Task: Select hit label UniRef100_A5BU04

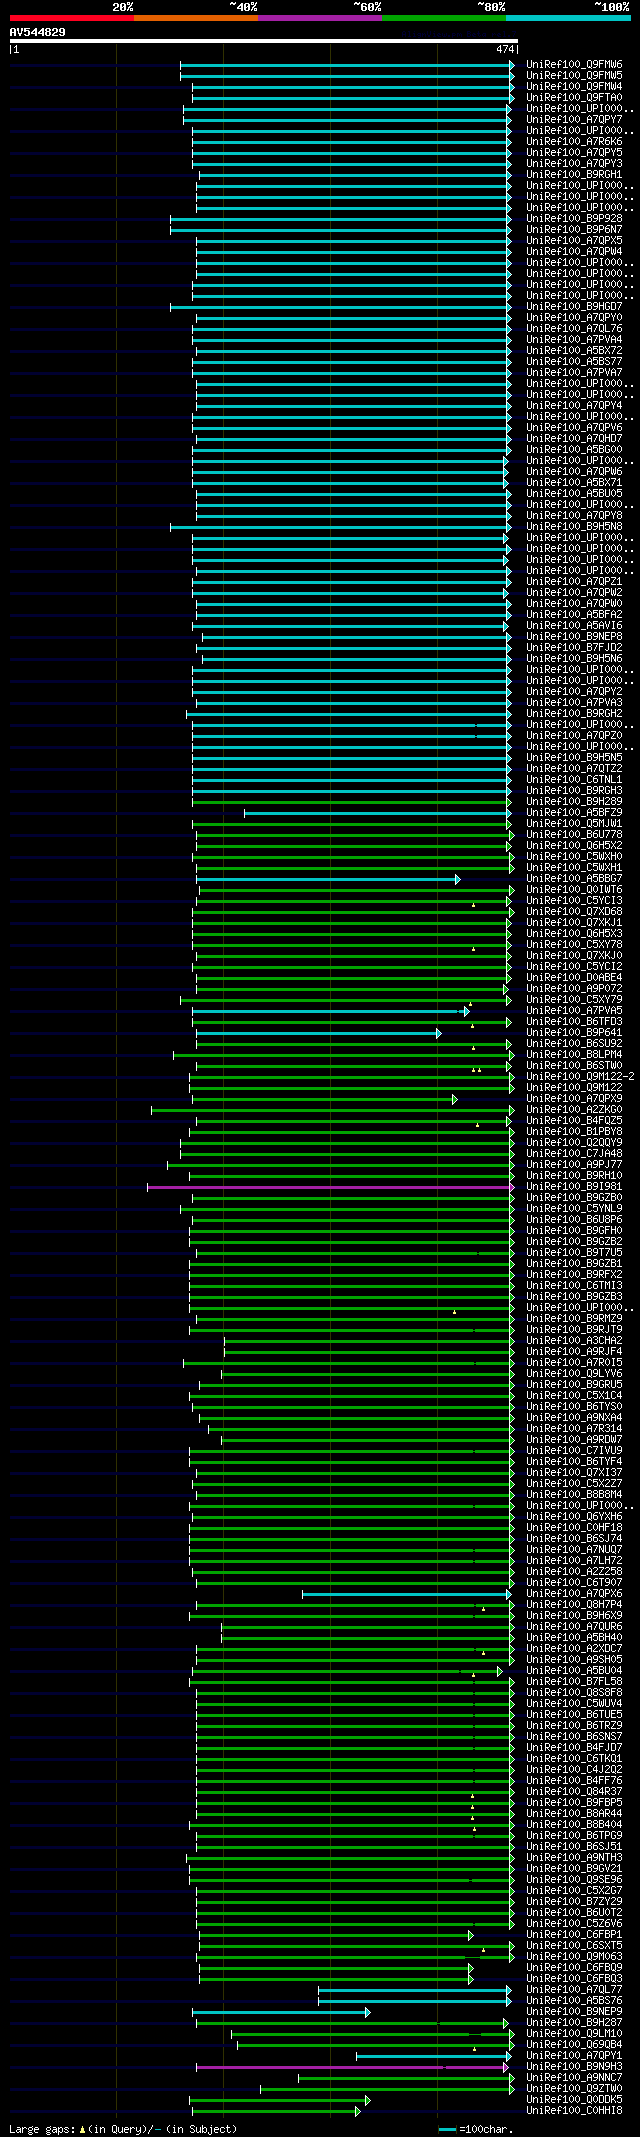Action: coord(574,1671)
